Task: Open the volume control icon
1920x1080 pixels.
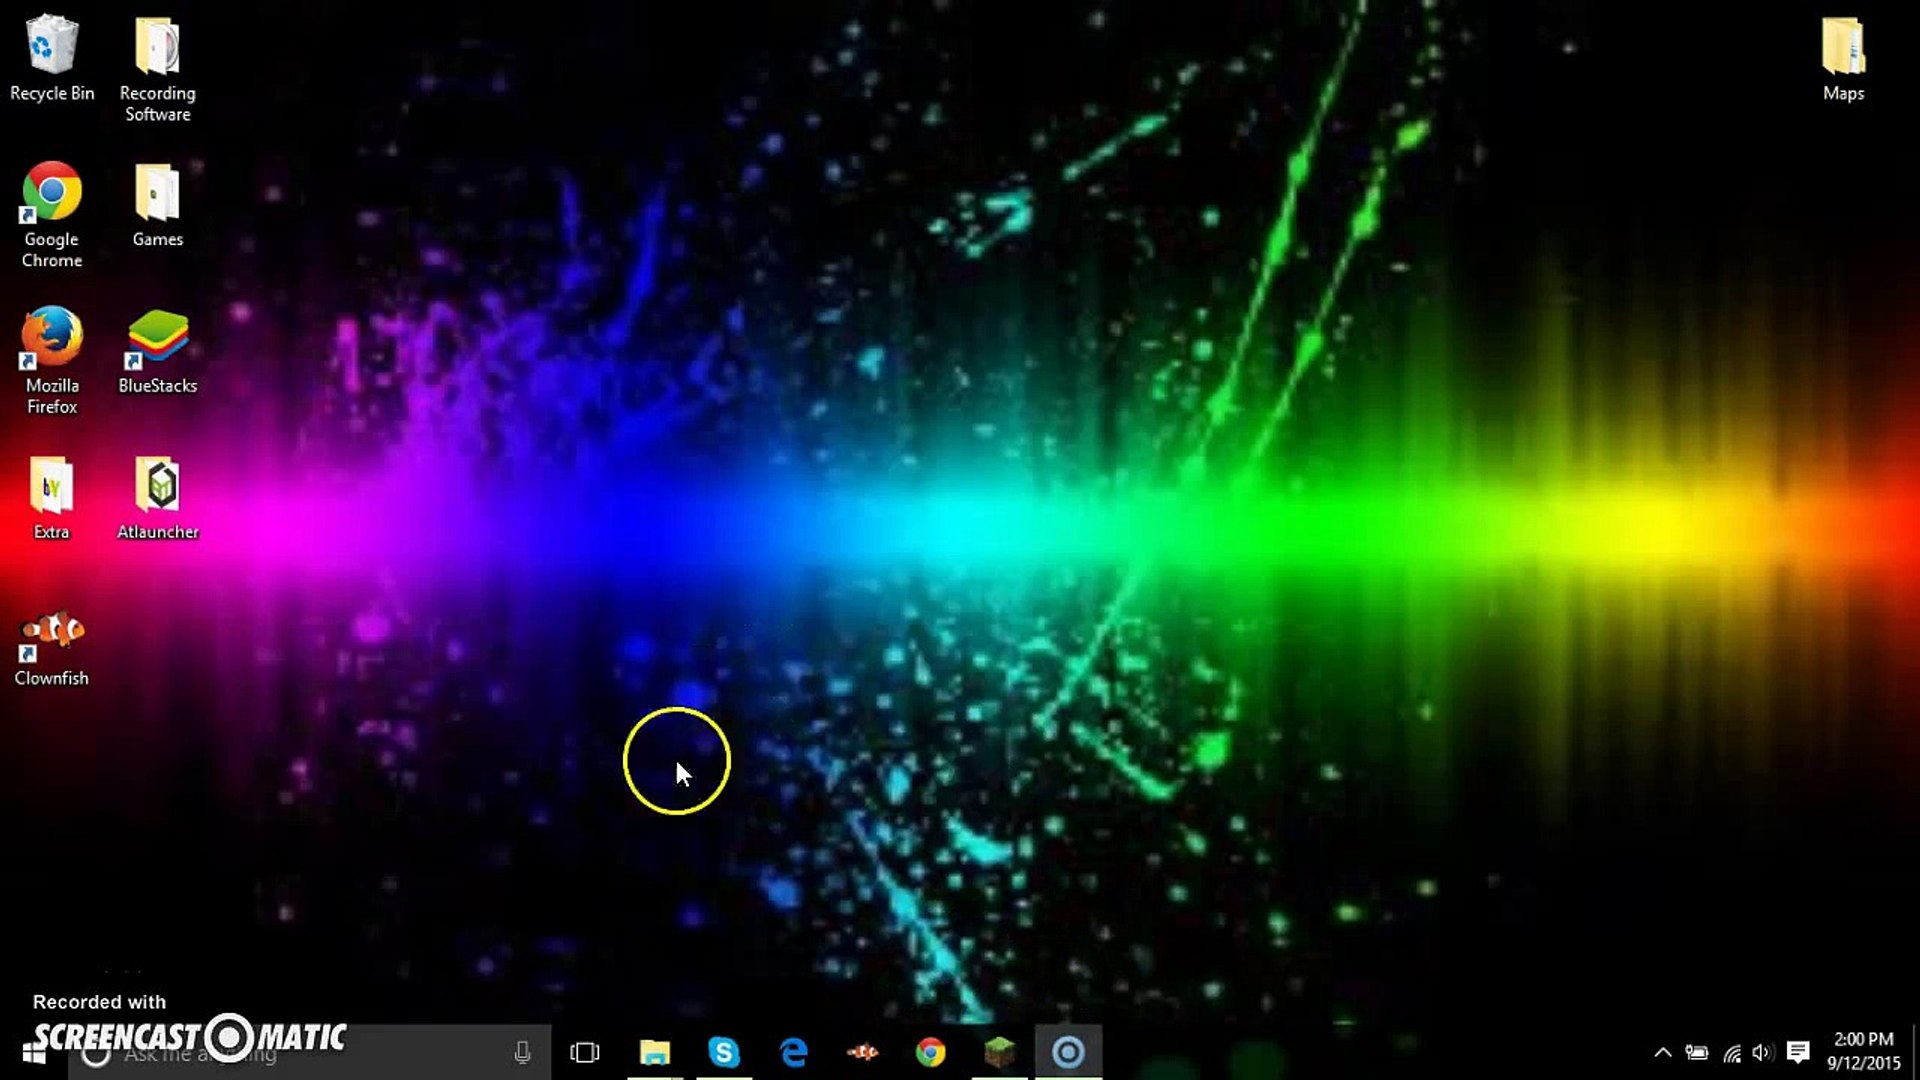Action: [1762, 1052]
